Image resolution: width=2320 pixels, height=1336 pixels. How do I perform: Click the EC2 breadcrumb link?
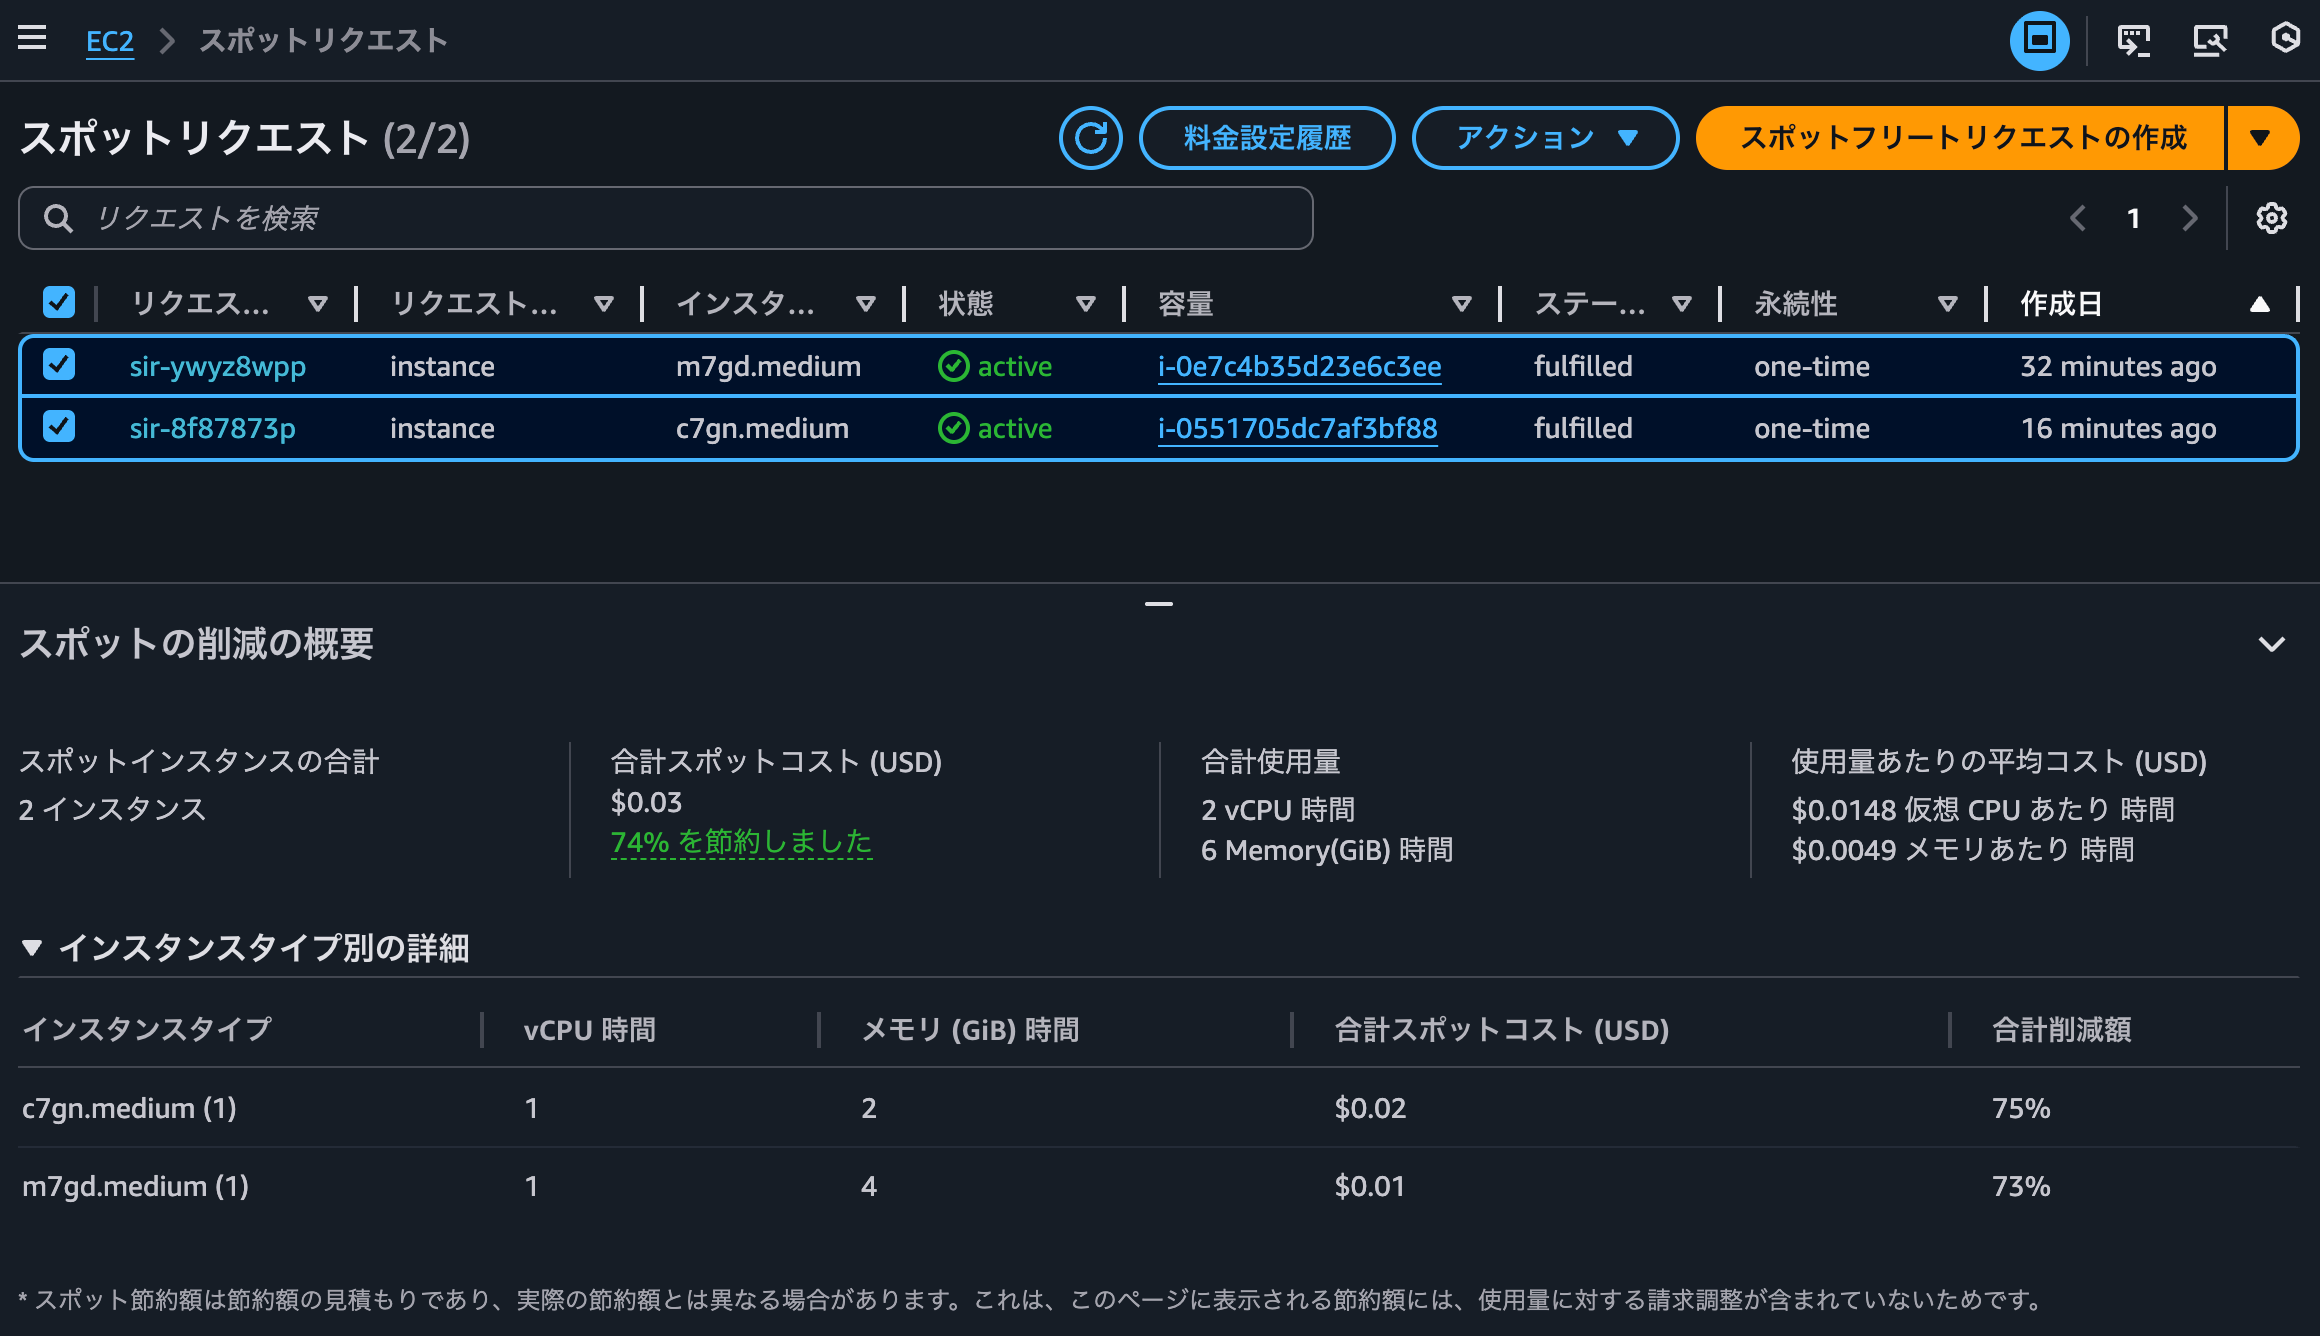(110, 41)
